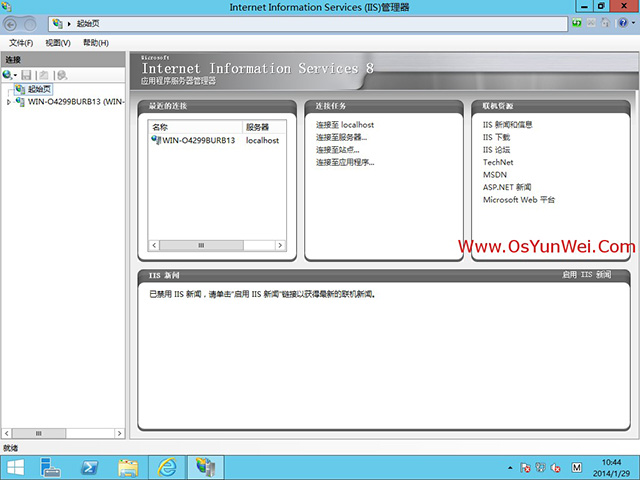Click the globe Create Connection icon
The height and width of the screenshot is (480, 640).
pos(7,75)
